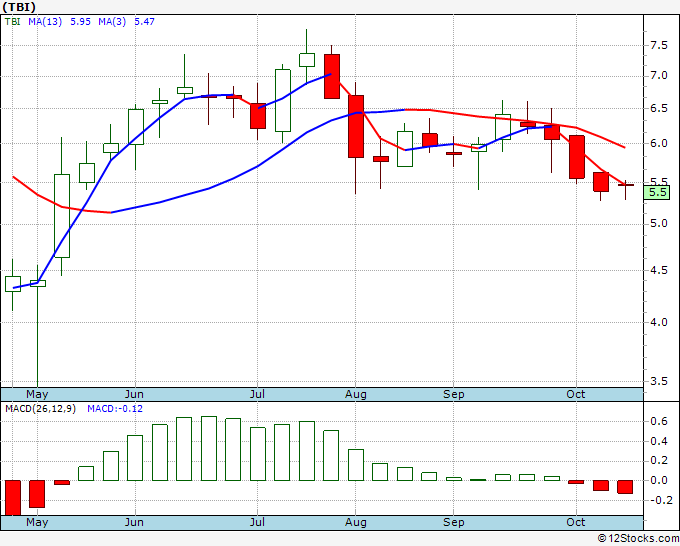Viewport: 680px width, 546px height.
Task: Select the Oct label on MACD axis
Action: coord(575,522)
